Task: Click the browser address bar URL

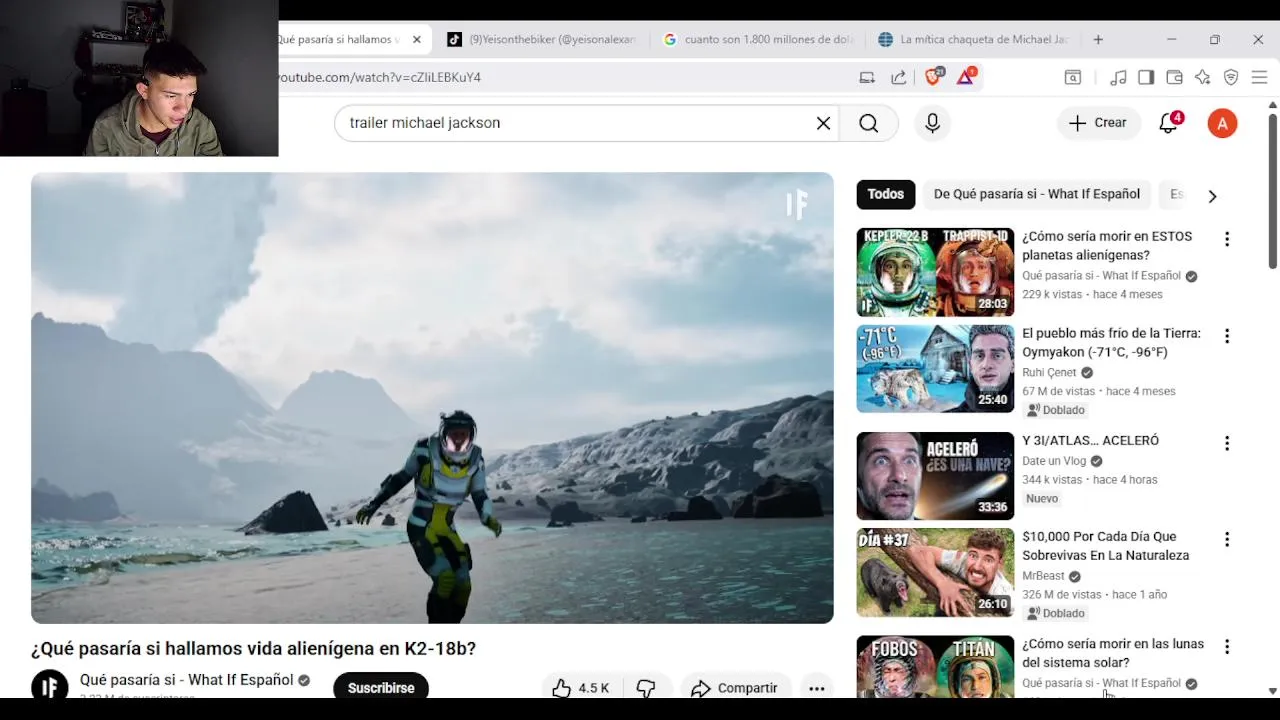Action: [380, 77]
